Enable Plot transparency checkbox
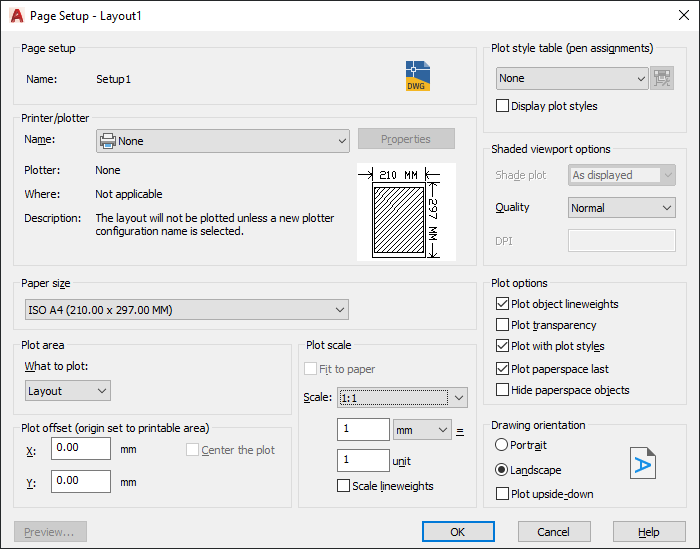700x549 pixels. pos(502,325)
